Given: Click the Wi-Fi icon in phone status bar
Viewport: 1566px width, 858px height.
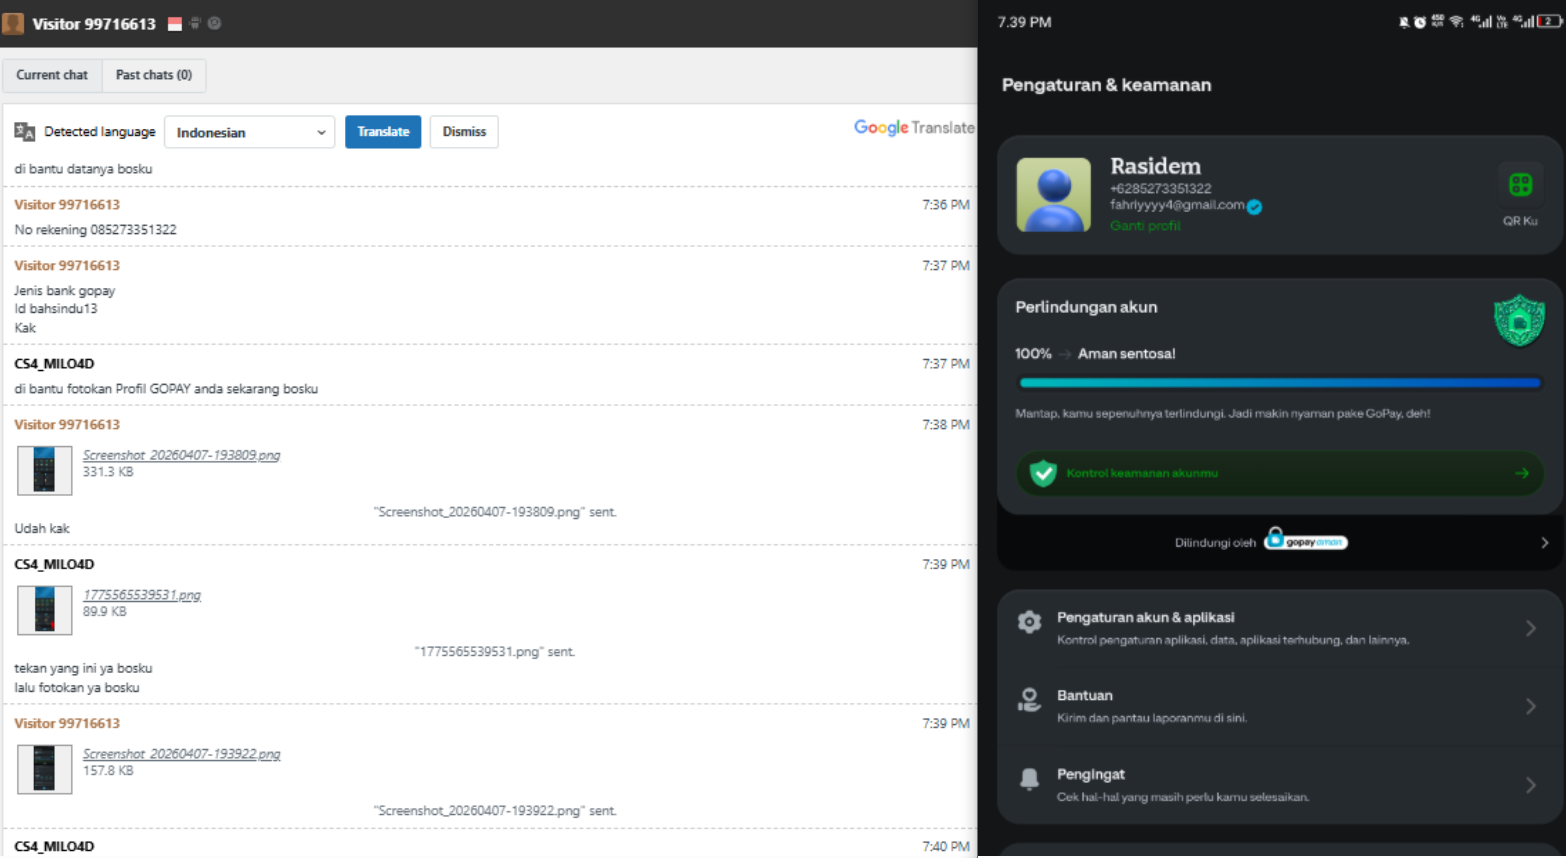Looking at the screenshot, I should [x=1456, y=21].
